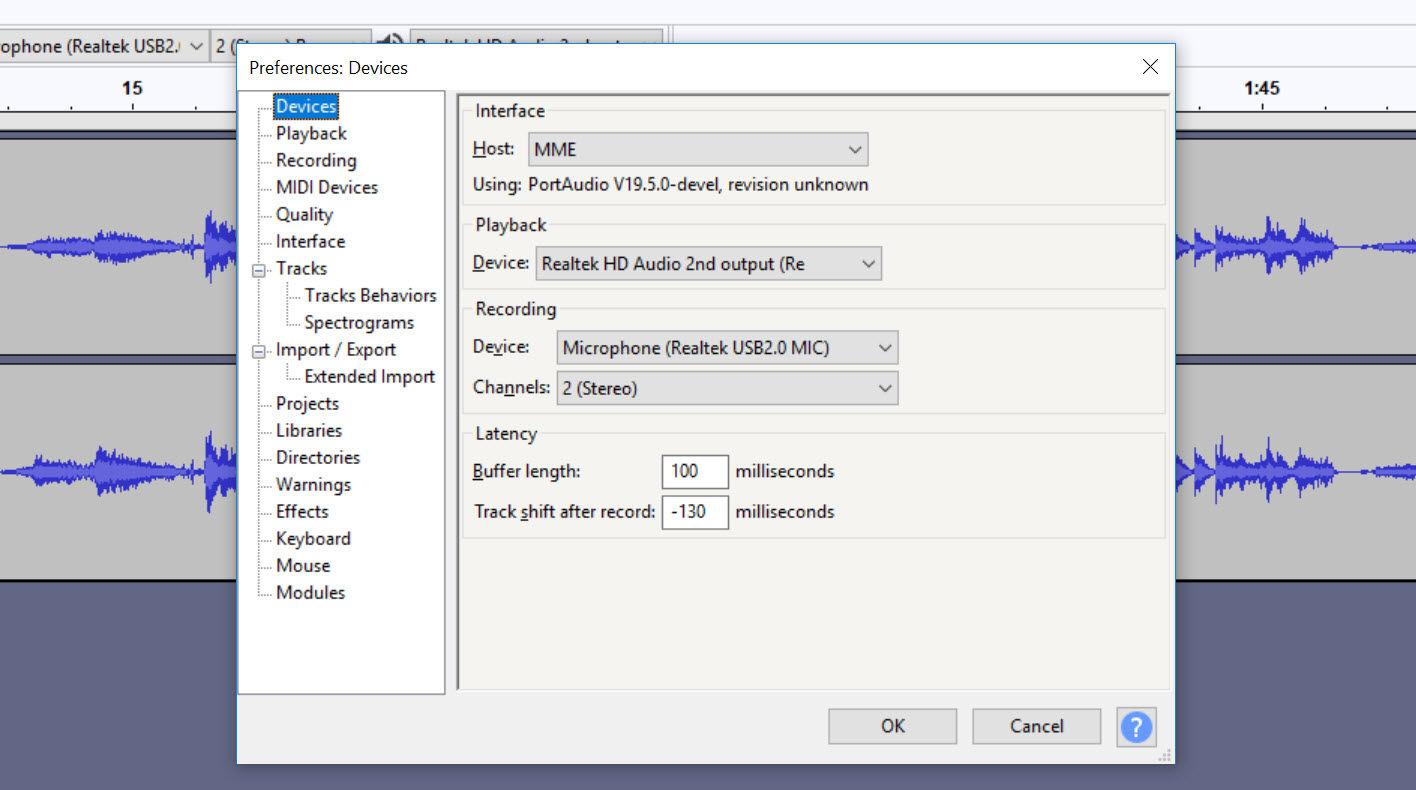Click the Cancel button

[x=1036, y=726]
